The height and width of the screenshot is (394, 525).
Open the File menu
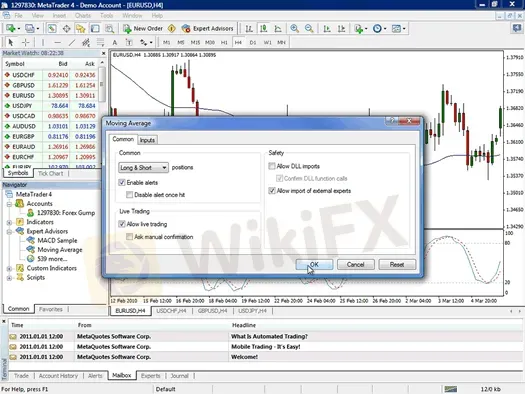click(x=18, y=15)
